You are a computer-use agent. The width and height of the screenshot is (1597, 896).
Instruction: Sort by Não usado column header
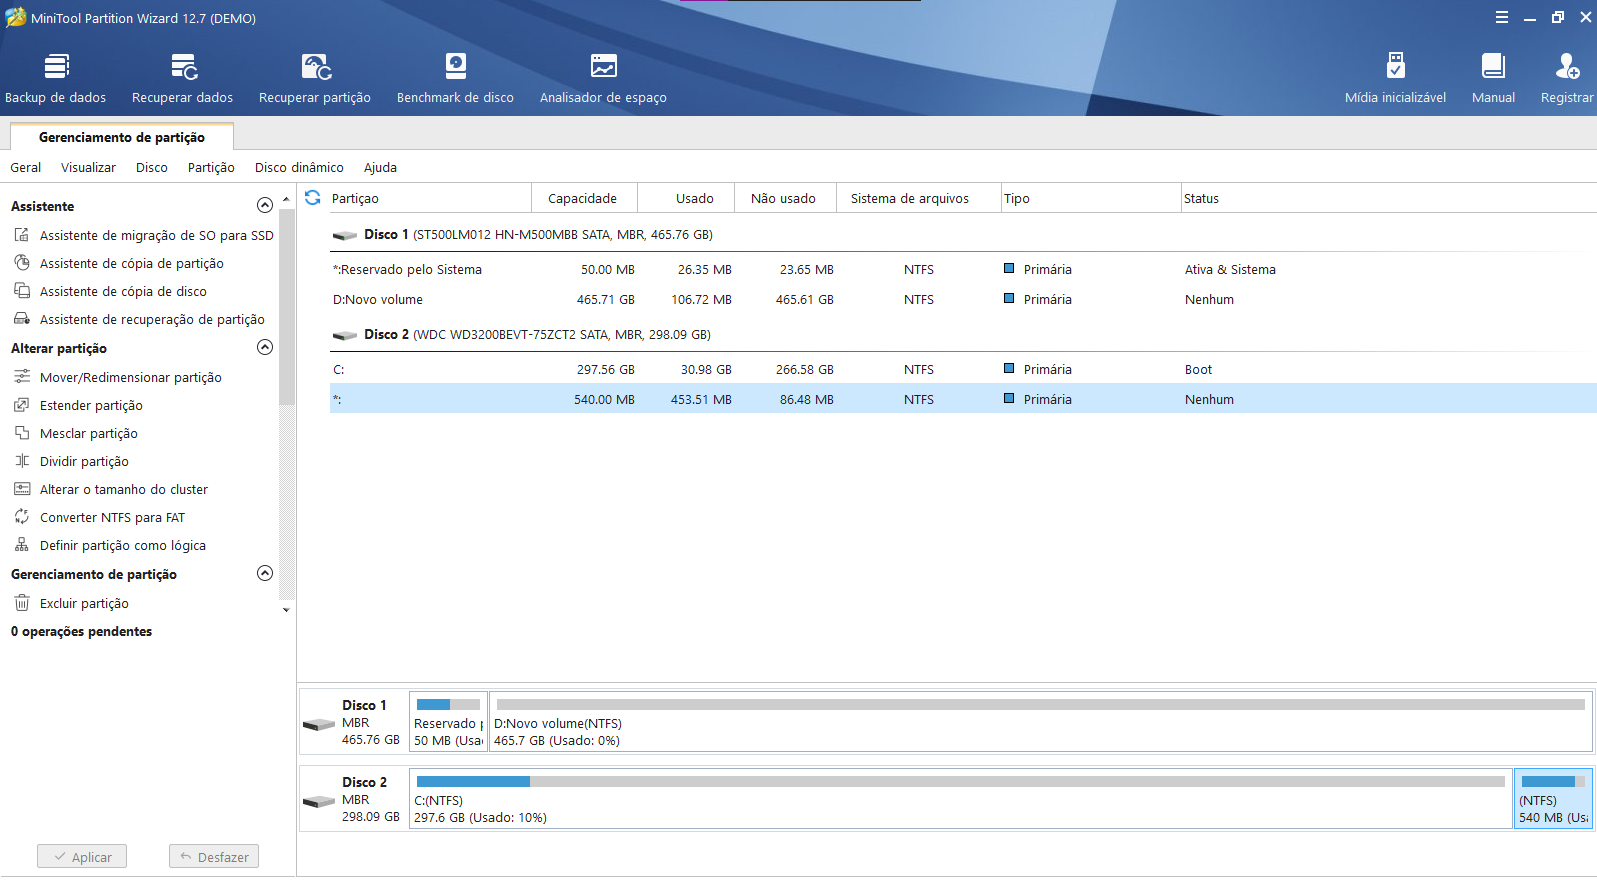point(785,198)
